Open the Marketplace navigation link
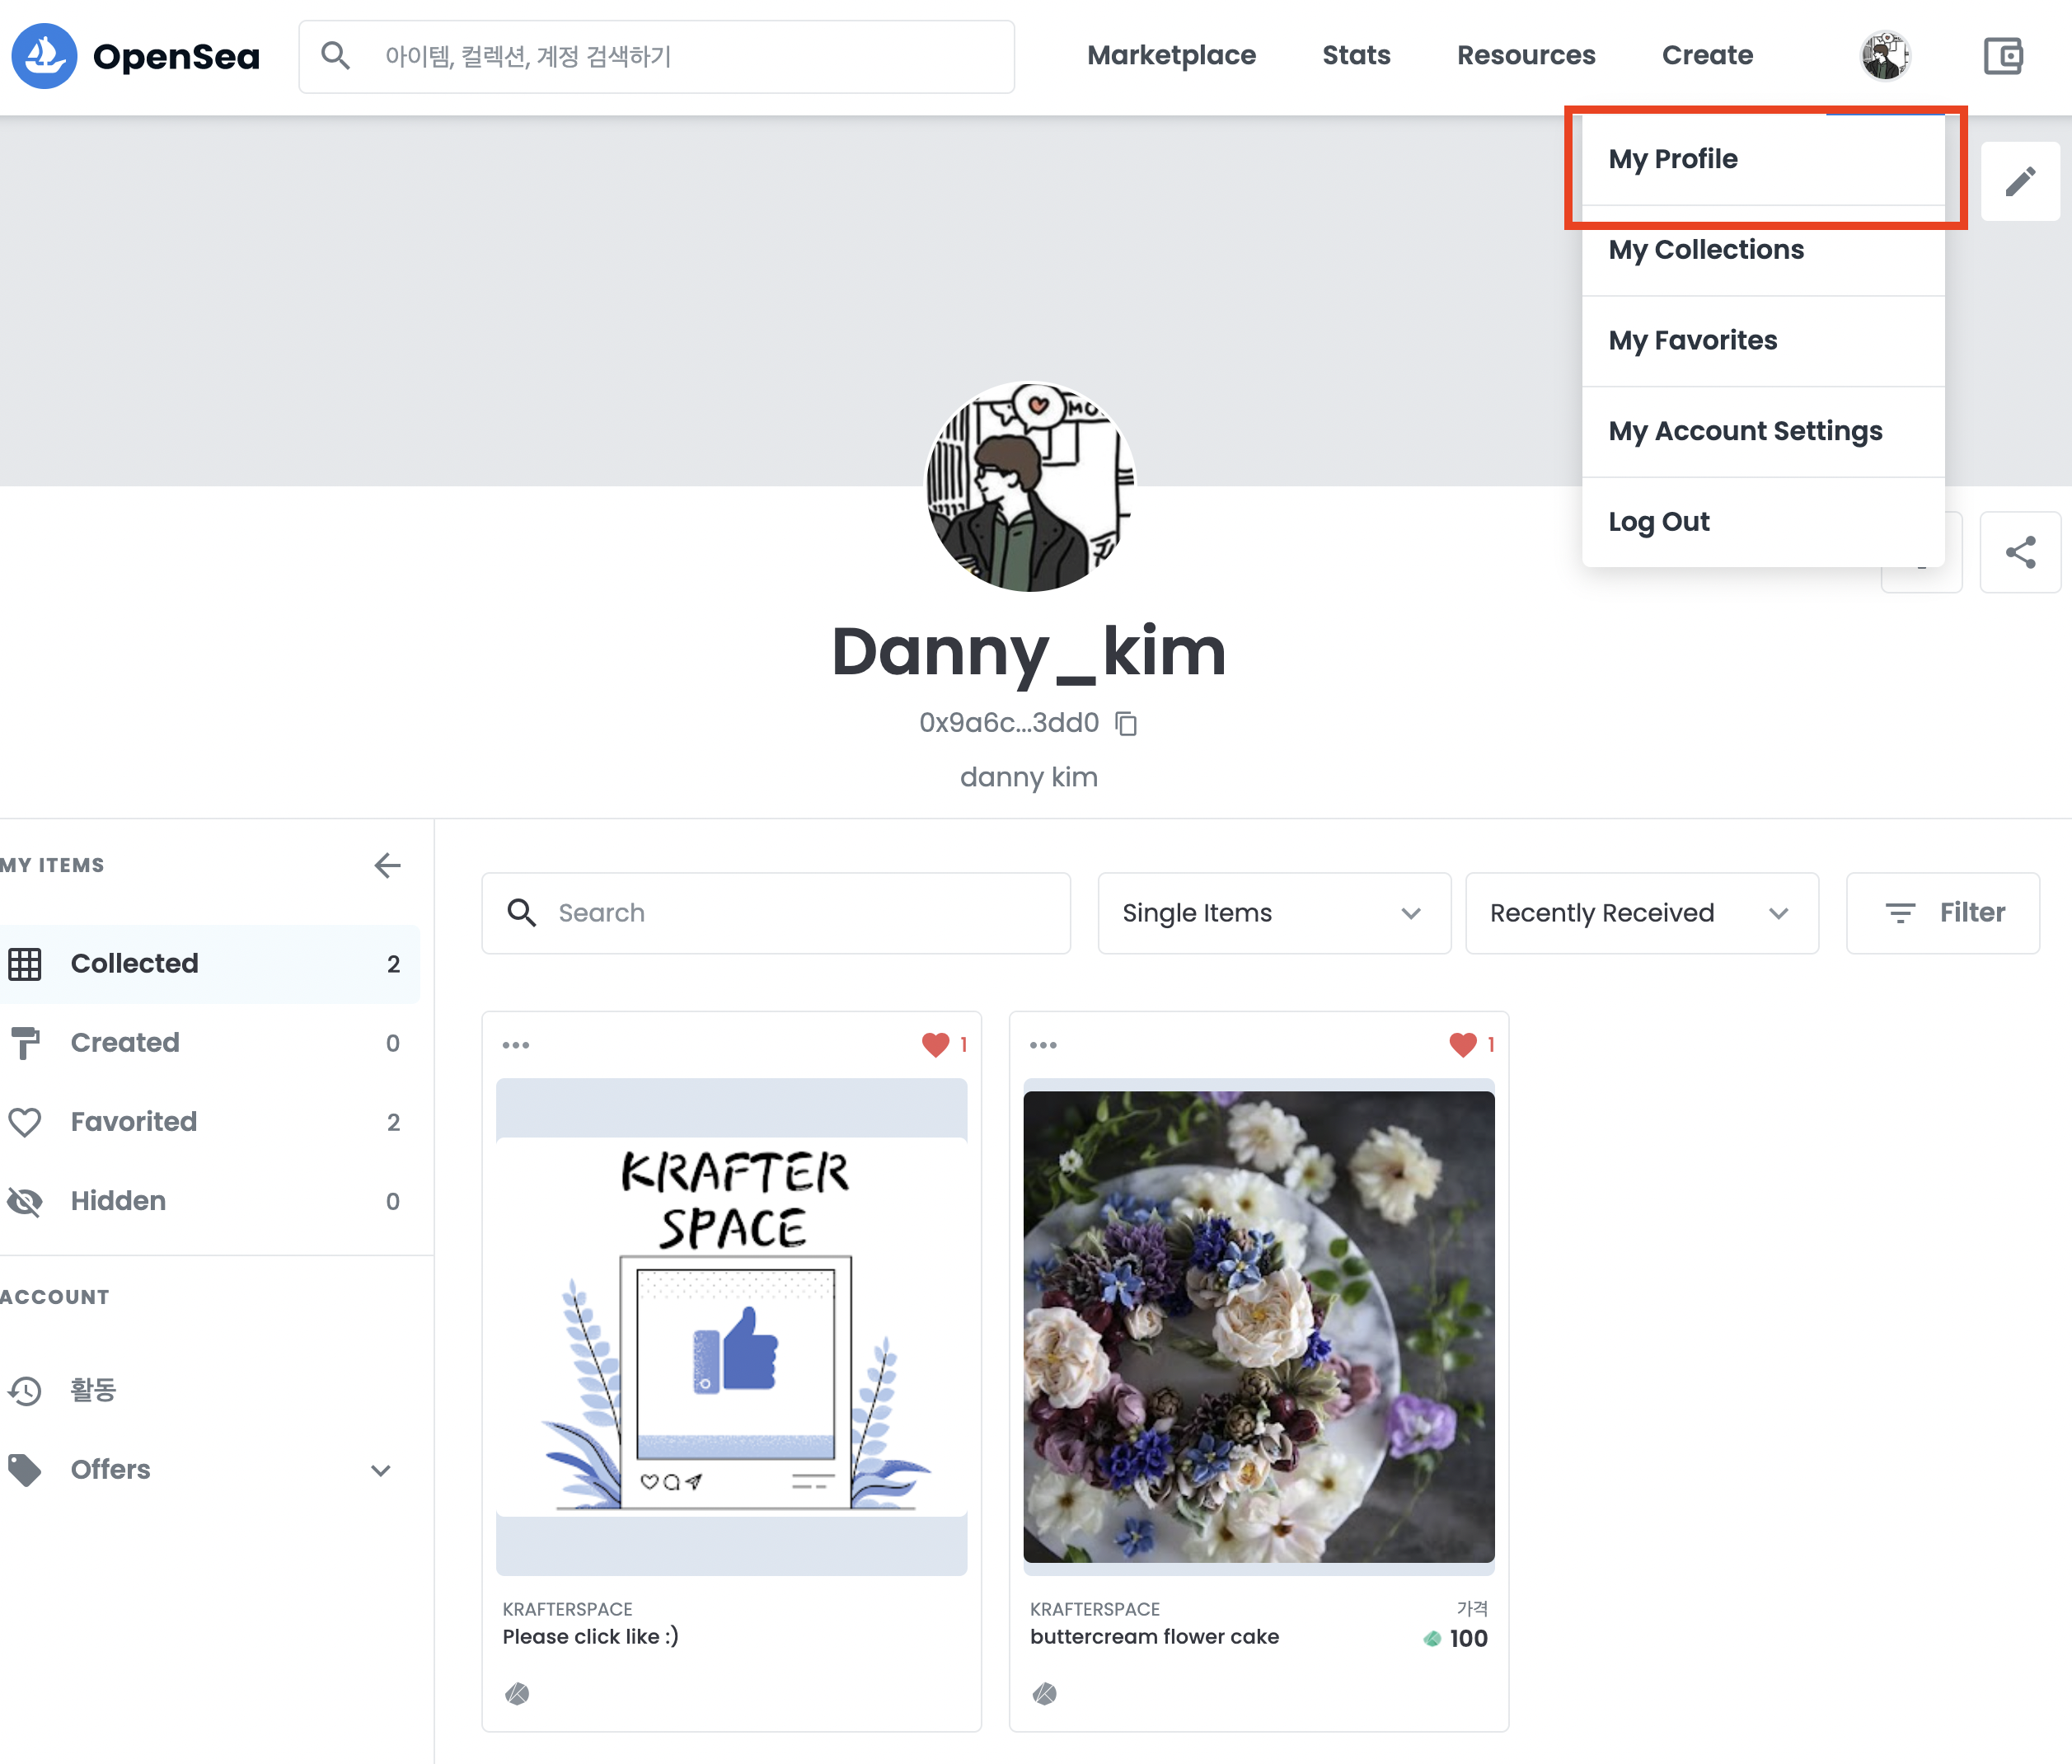The image size is (2072, 1764). (x=1171, y=56)
